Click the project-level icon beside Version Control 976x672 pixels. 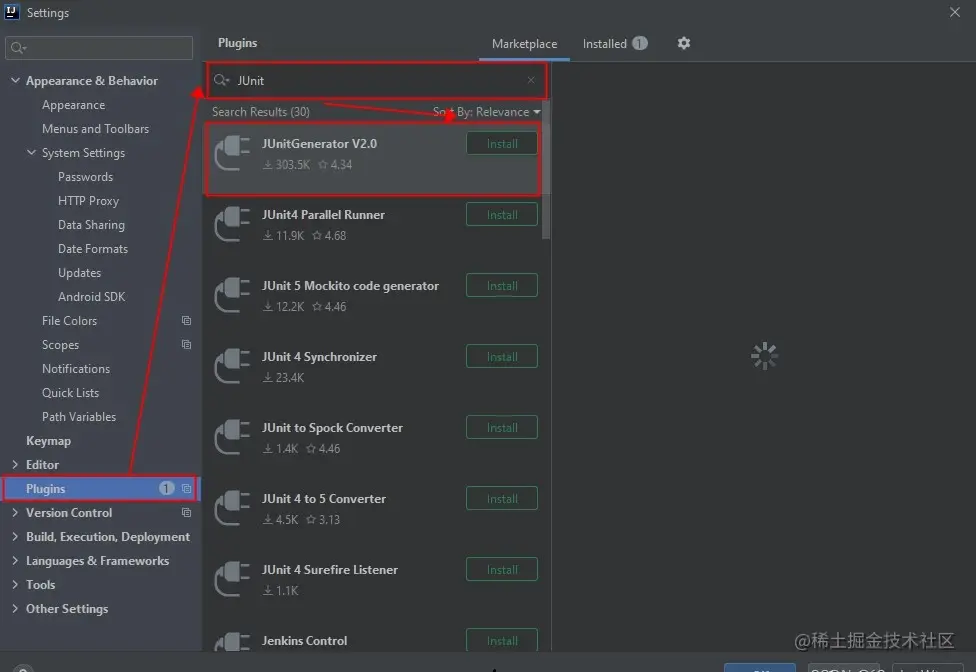tap(186, 512)
